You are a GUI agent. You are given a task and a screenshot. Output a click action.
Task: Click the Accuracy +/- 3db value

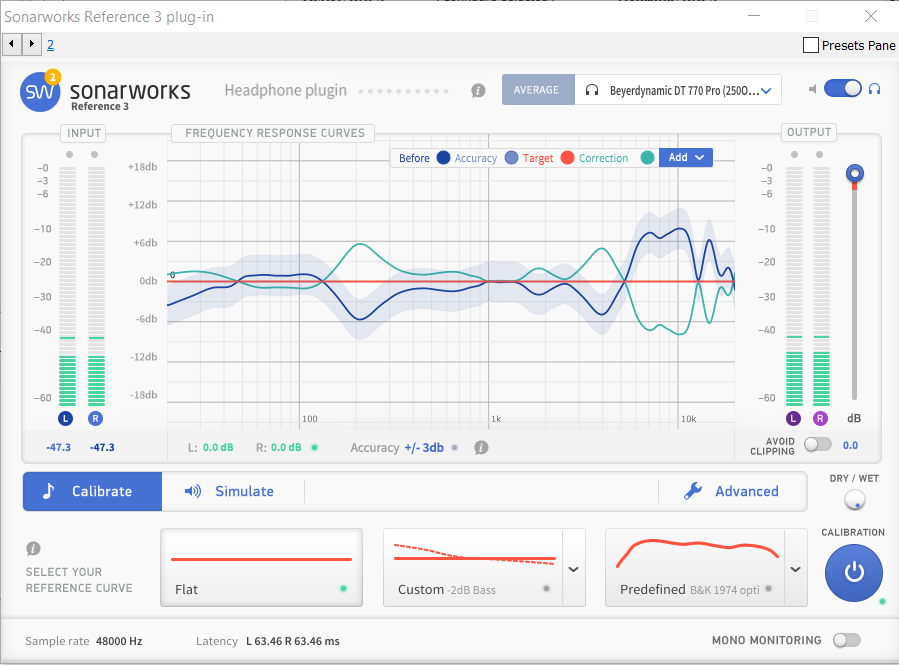click(x=424, y=448)
